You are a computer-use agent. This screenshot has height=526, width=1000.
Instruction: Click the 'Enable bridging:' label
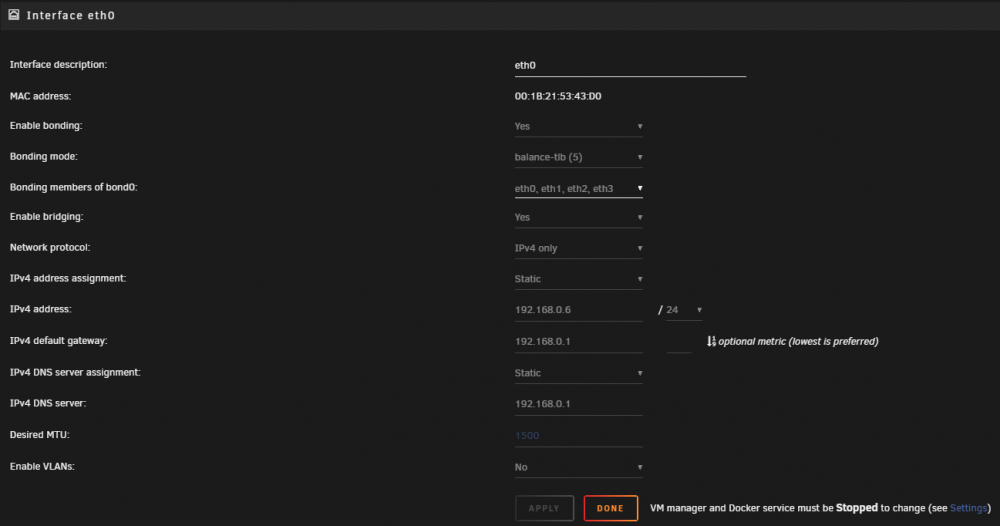point(47,217)
